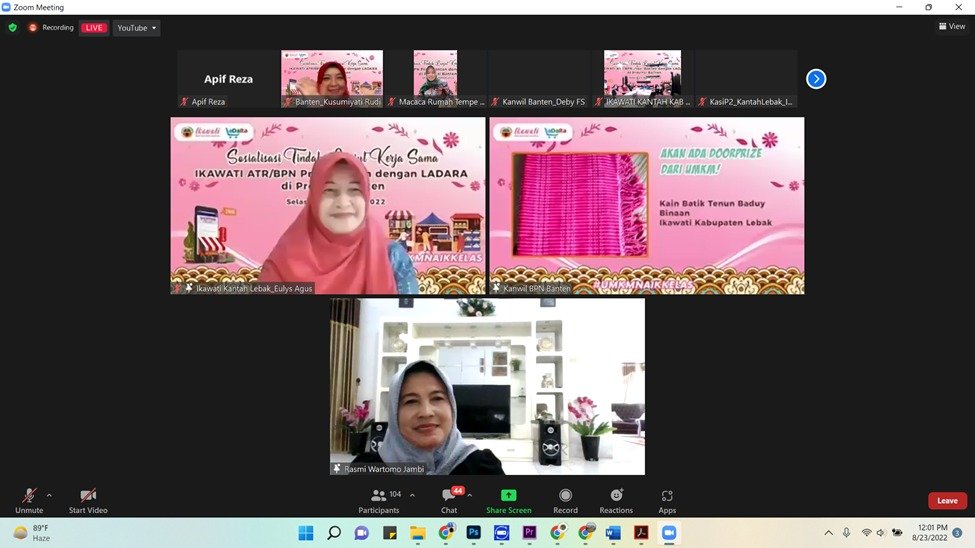Screen dimensions: 975x548
Task: Expand audio options arrow beside Unmute
Action: (x=49, y=495)
